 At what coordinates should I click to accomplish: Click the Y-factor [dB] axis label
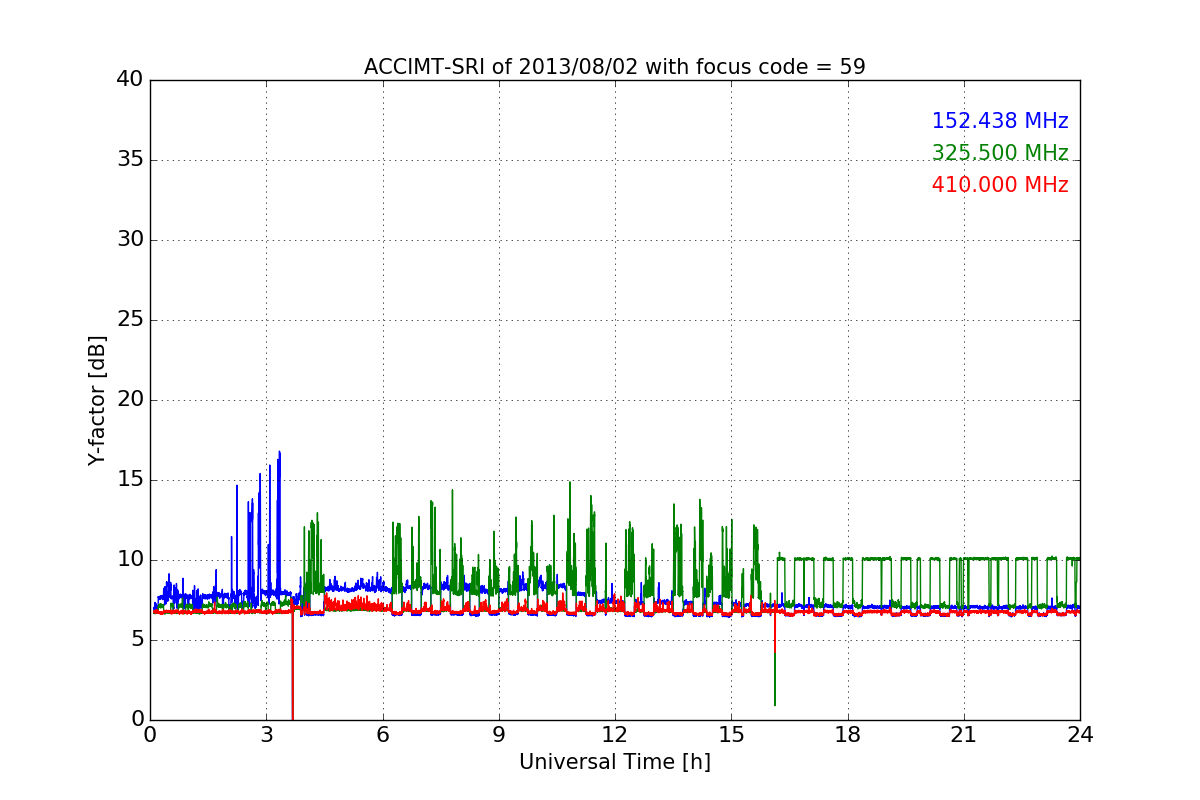[97, 400]
